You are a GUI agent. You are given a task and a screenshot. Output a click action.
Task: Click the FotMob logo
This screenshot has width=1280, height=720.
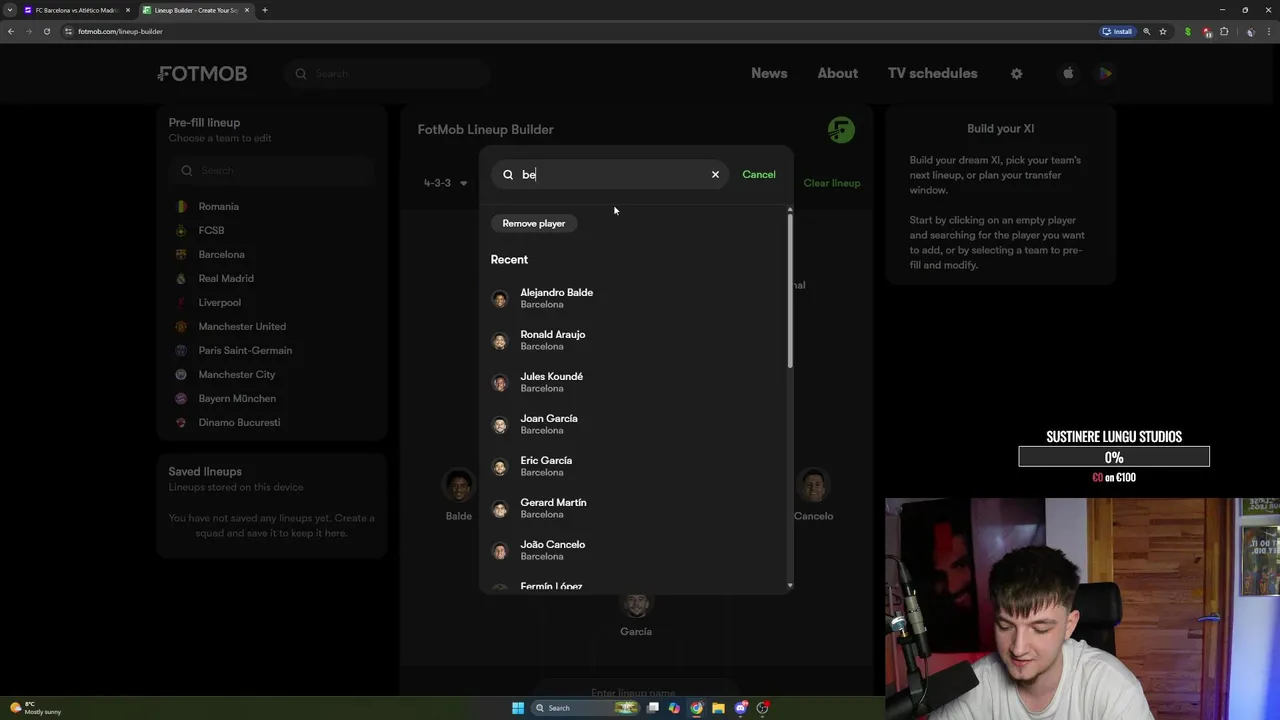tap(202, 74)
